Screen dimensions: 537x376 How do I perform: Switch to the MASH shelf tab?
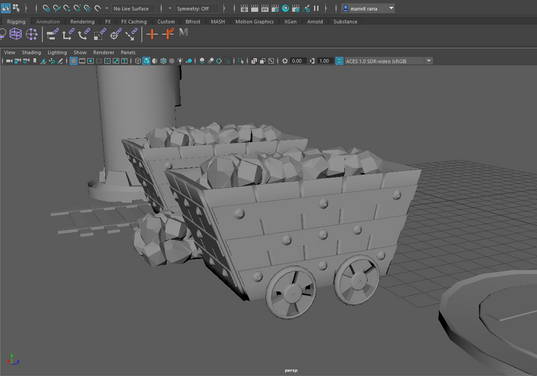tap(218, 22)
